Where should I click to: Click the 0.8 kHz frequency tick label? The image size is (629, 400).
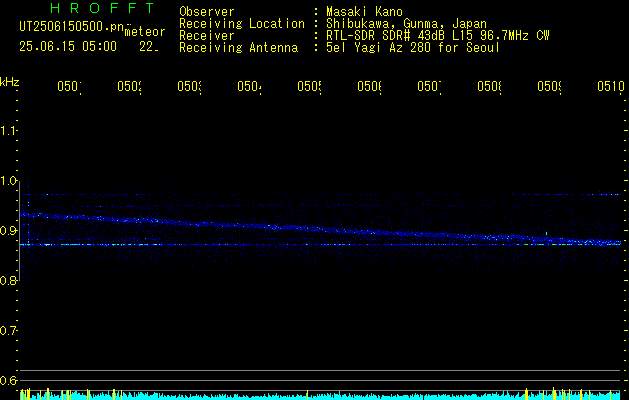point(8,280)
